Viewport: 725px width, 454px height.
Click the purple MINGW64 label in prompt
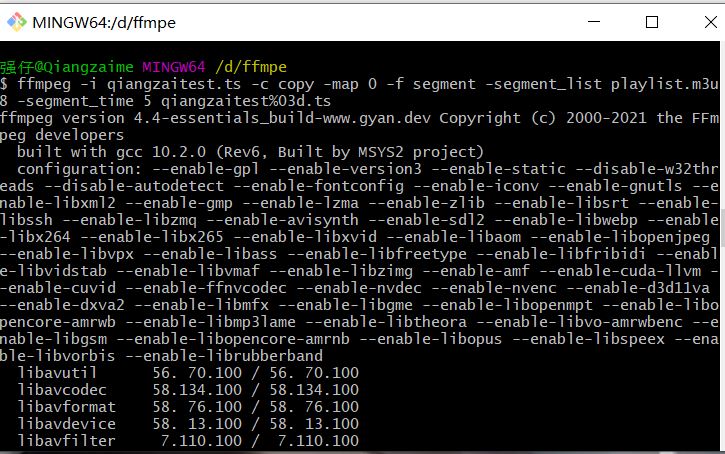[x=176, y=67]
